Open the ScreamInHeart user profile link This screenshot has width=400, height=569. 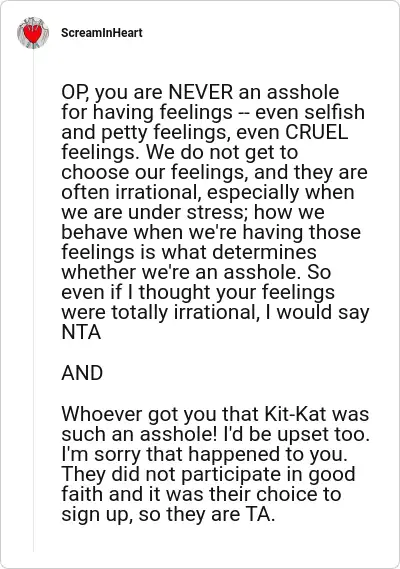[102, 33]
